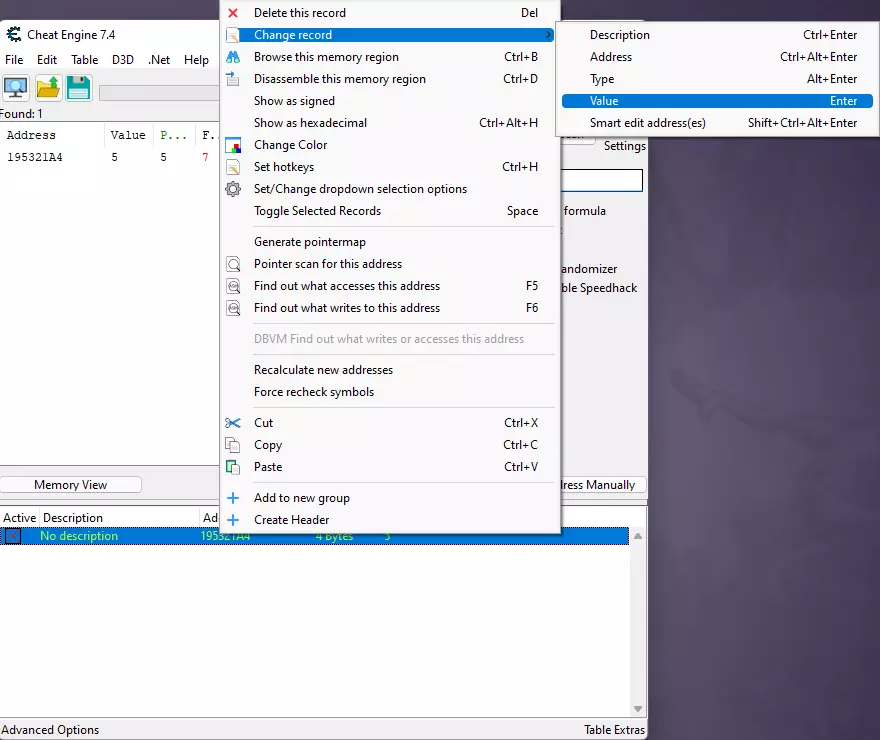Click the scissors Cut icon
This screenshot has width=880, height=740.
(233, 423)
